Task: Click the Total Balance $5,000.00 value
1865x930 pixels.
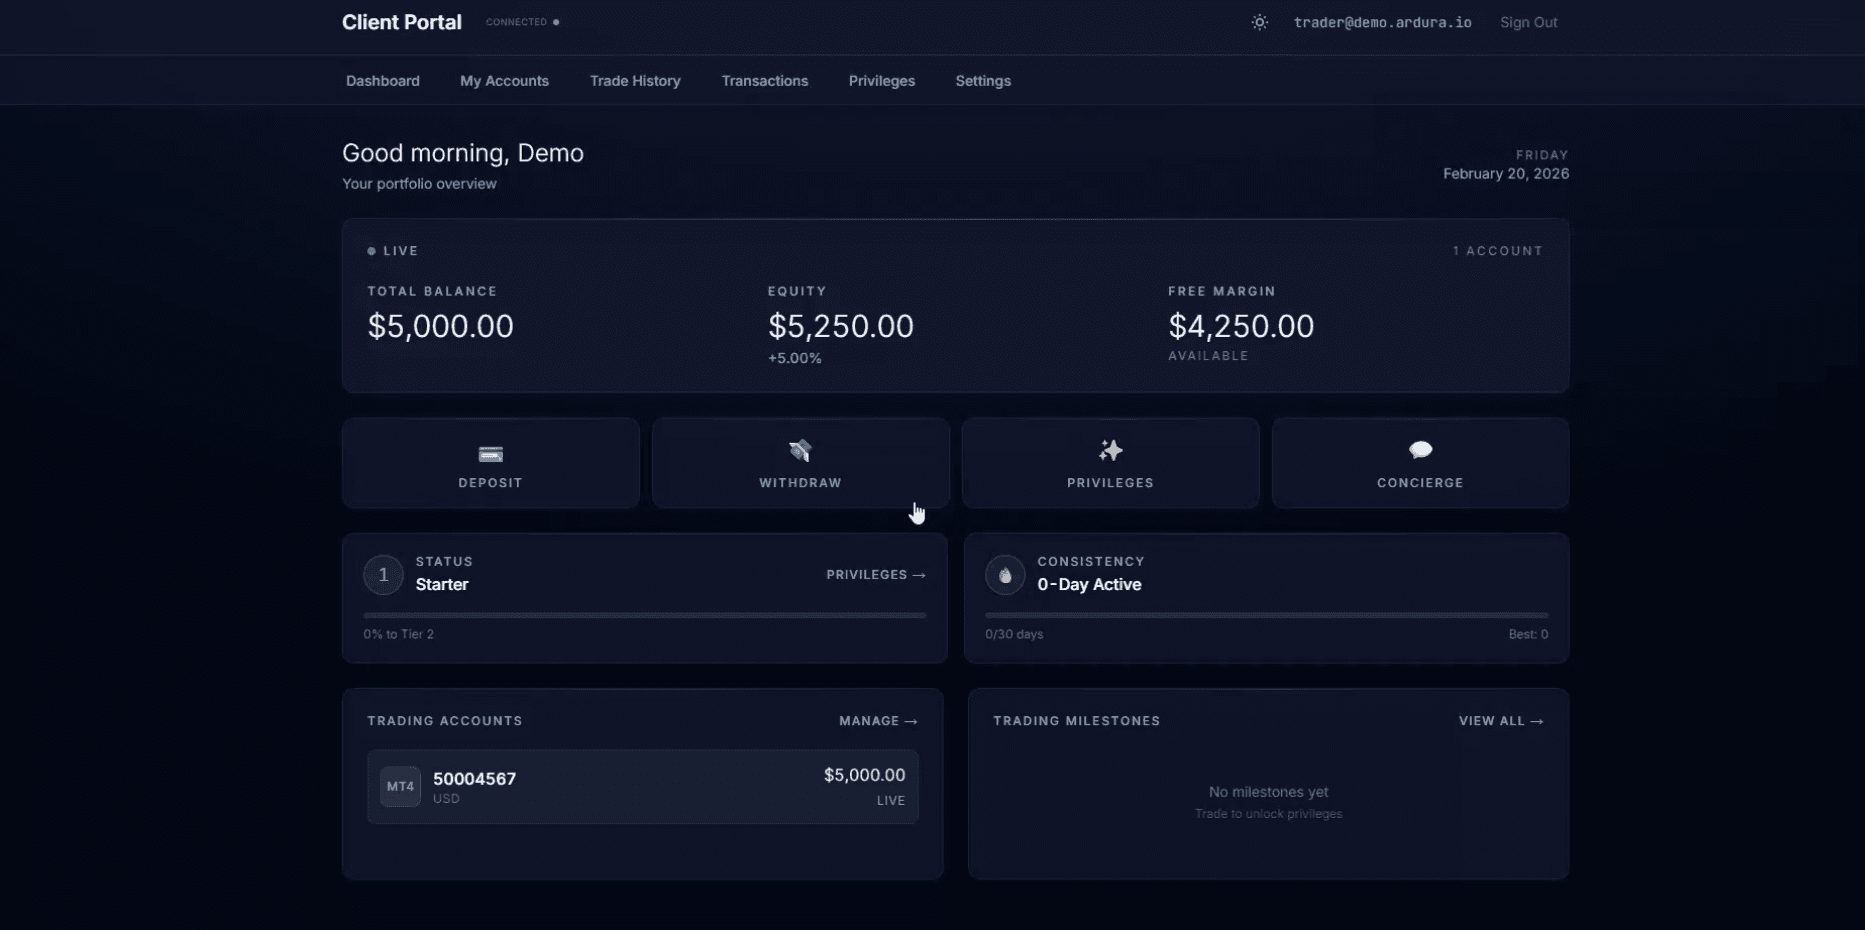Action: [440, 326]
